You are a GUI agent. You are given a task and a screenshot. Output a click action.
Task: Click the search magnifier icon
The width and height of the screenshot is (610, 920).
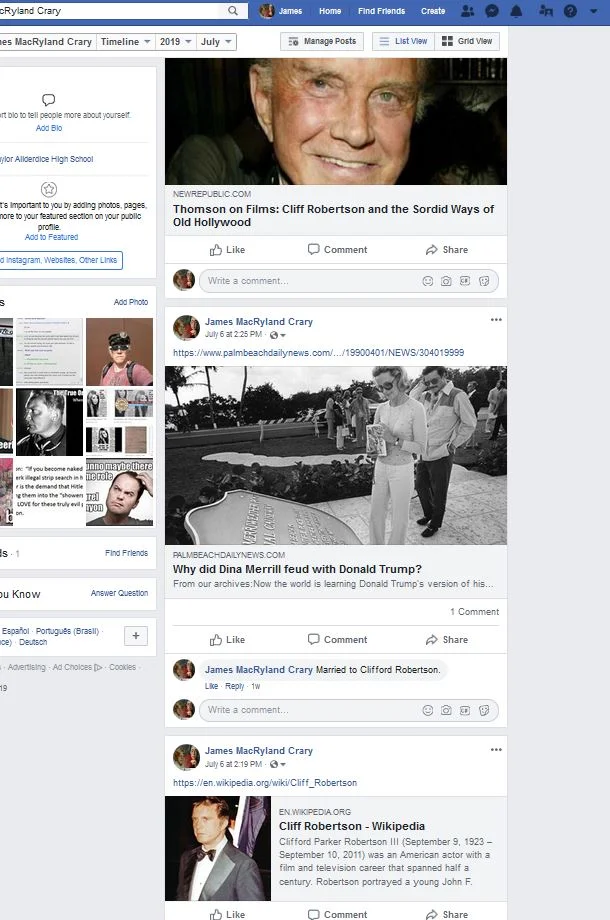233,11
